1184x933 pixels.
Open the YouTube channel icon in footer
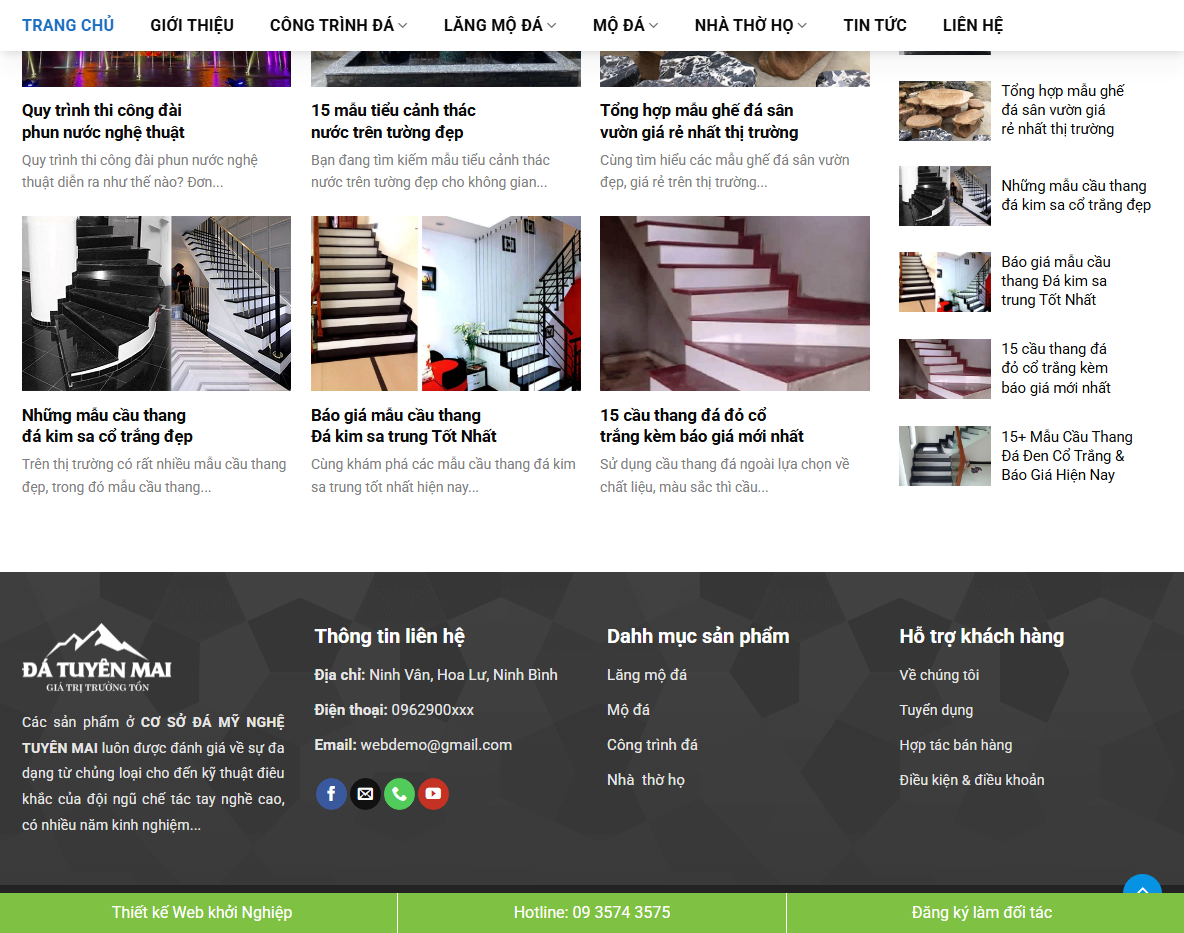click(x=433, y=793)
